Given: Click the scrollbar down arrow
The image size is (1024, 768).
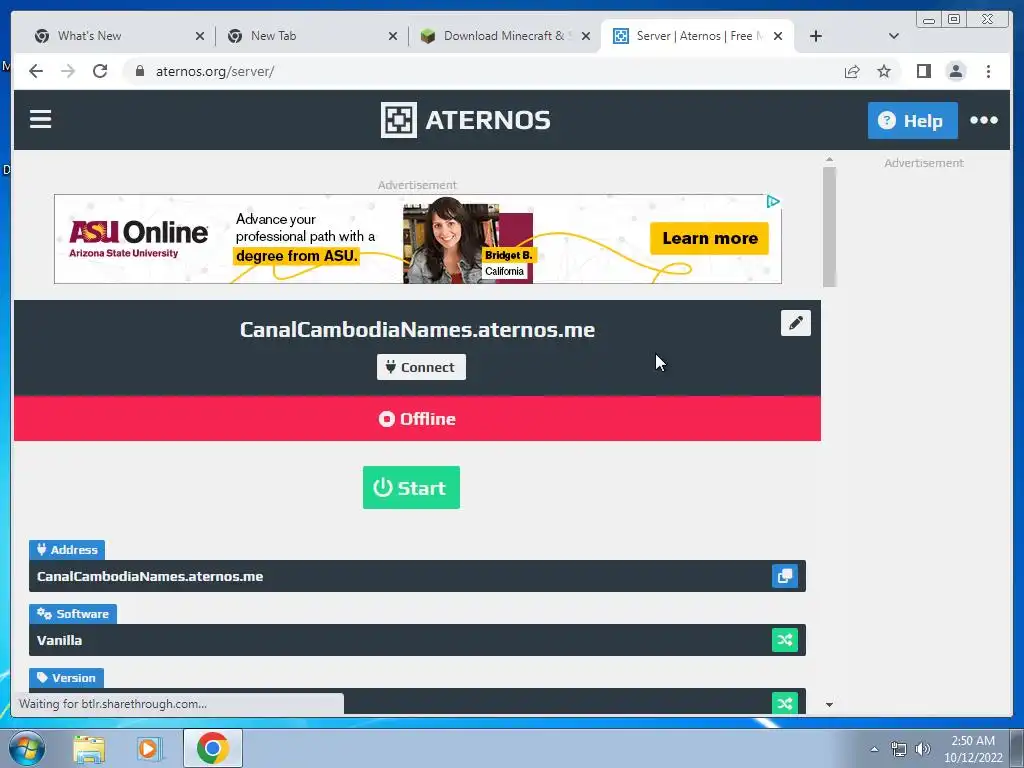Looking at the screenshot, I should 829,705.
